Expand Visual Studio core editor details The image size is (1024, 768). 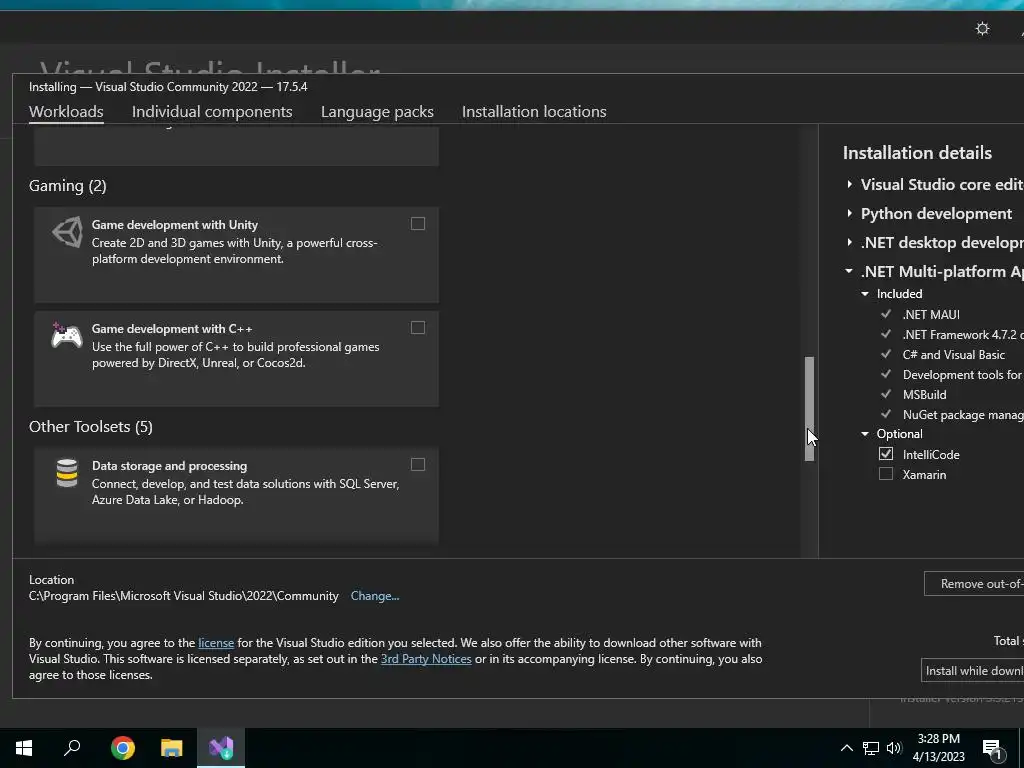849,185
